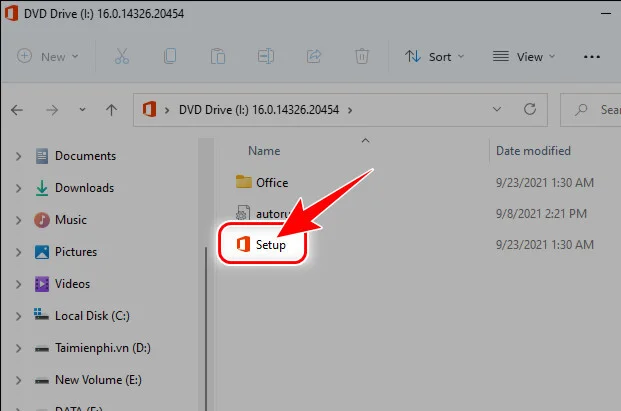Click the Copy icon in toolbar
The width and height of the screenshot is (621, 411).
pos(170,56)
